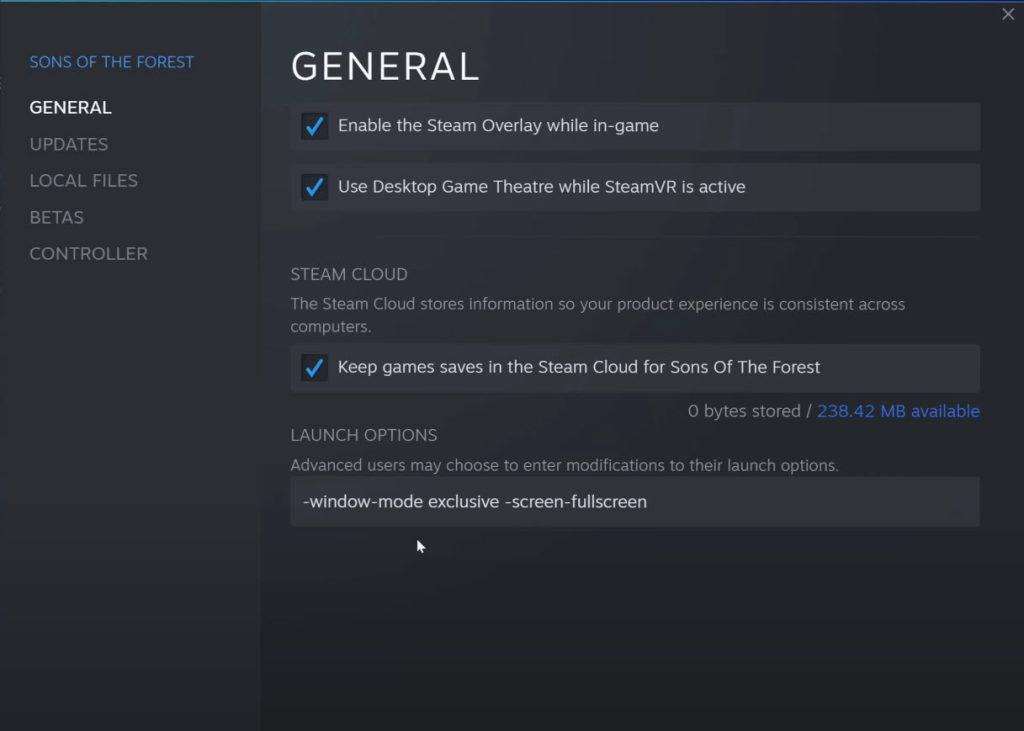Switch to the UPDATES tab
The image size is (1024, 731).
click(68, 144)
